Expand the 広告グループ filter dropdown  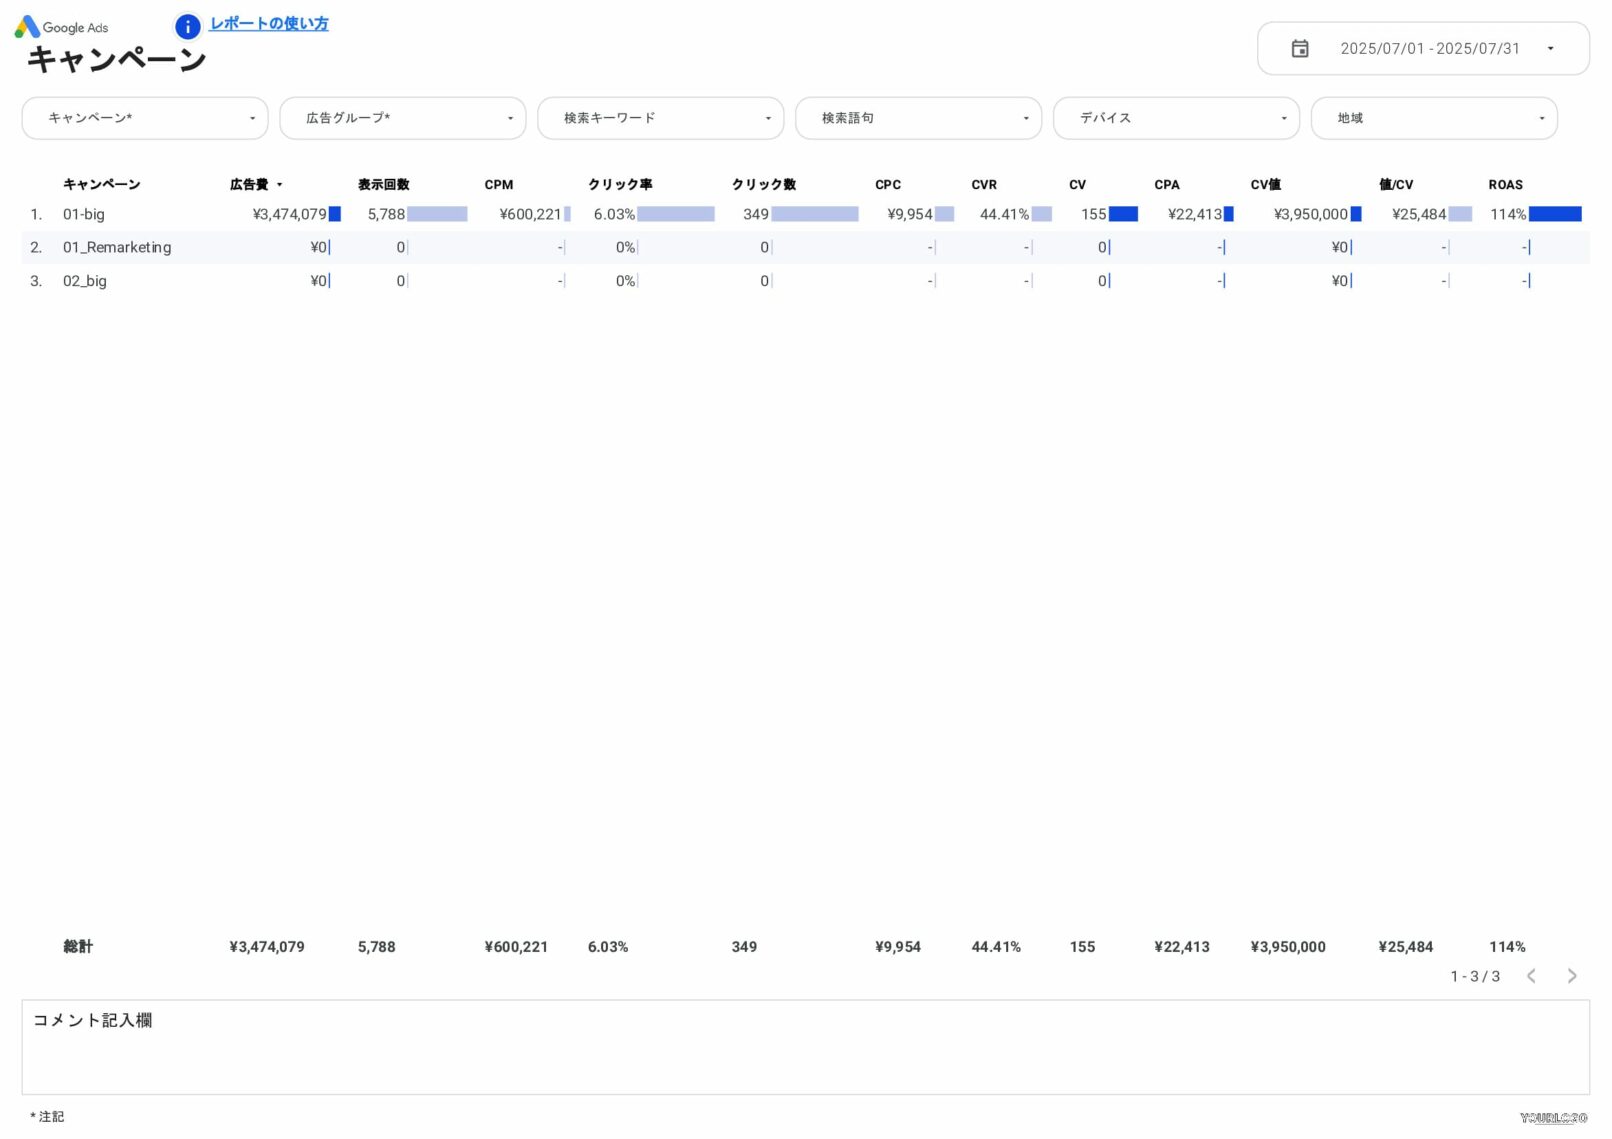point(402,118)
